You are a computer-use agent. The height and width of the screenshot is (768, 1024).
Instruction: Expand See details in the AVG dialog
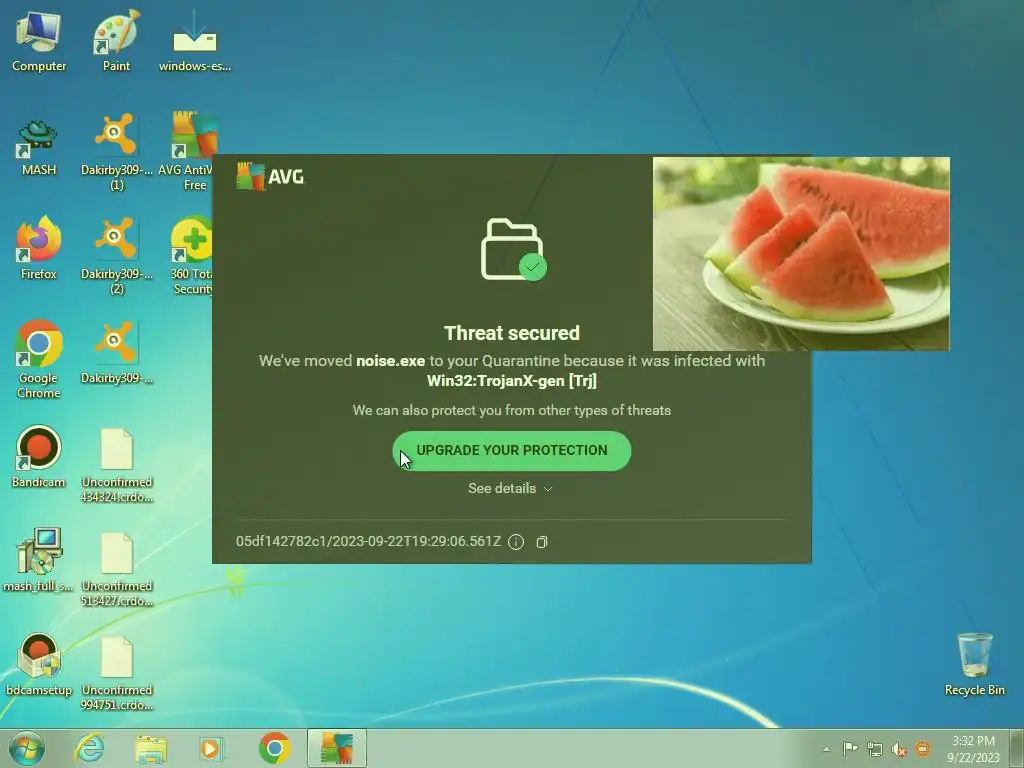click(x=510, y=488)
